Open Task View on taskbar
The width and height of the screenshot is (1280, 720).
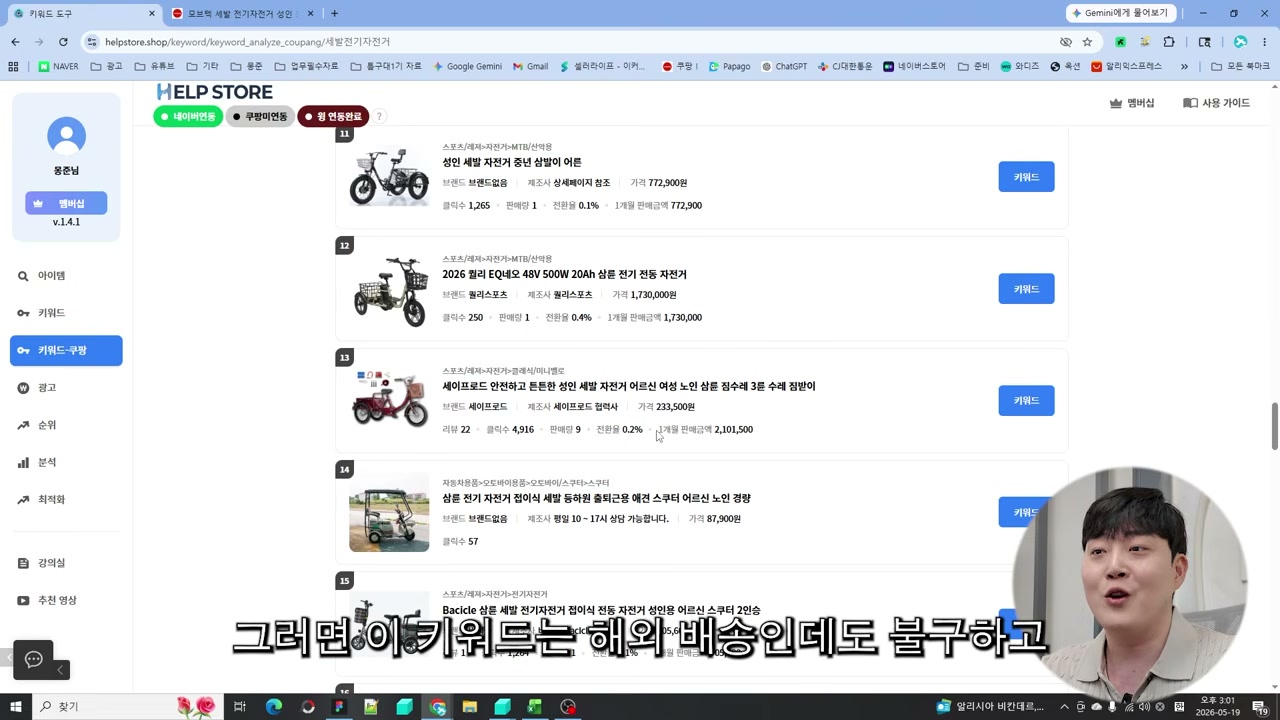[240, 706]
